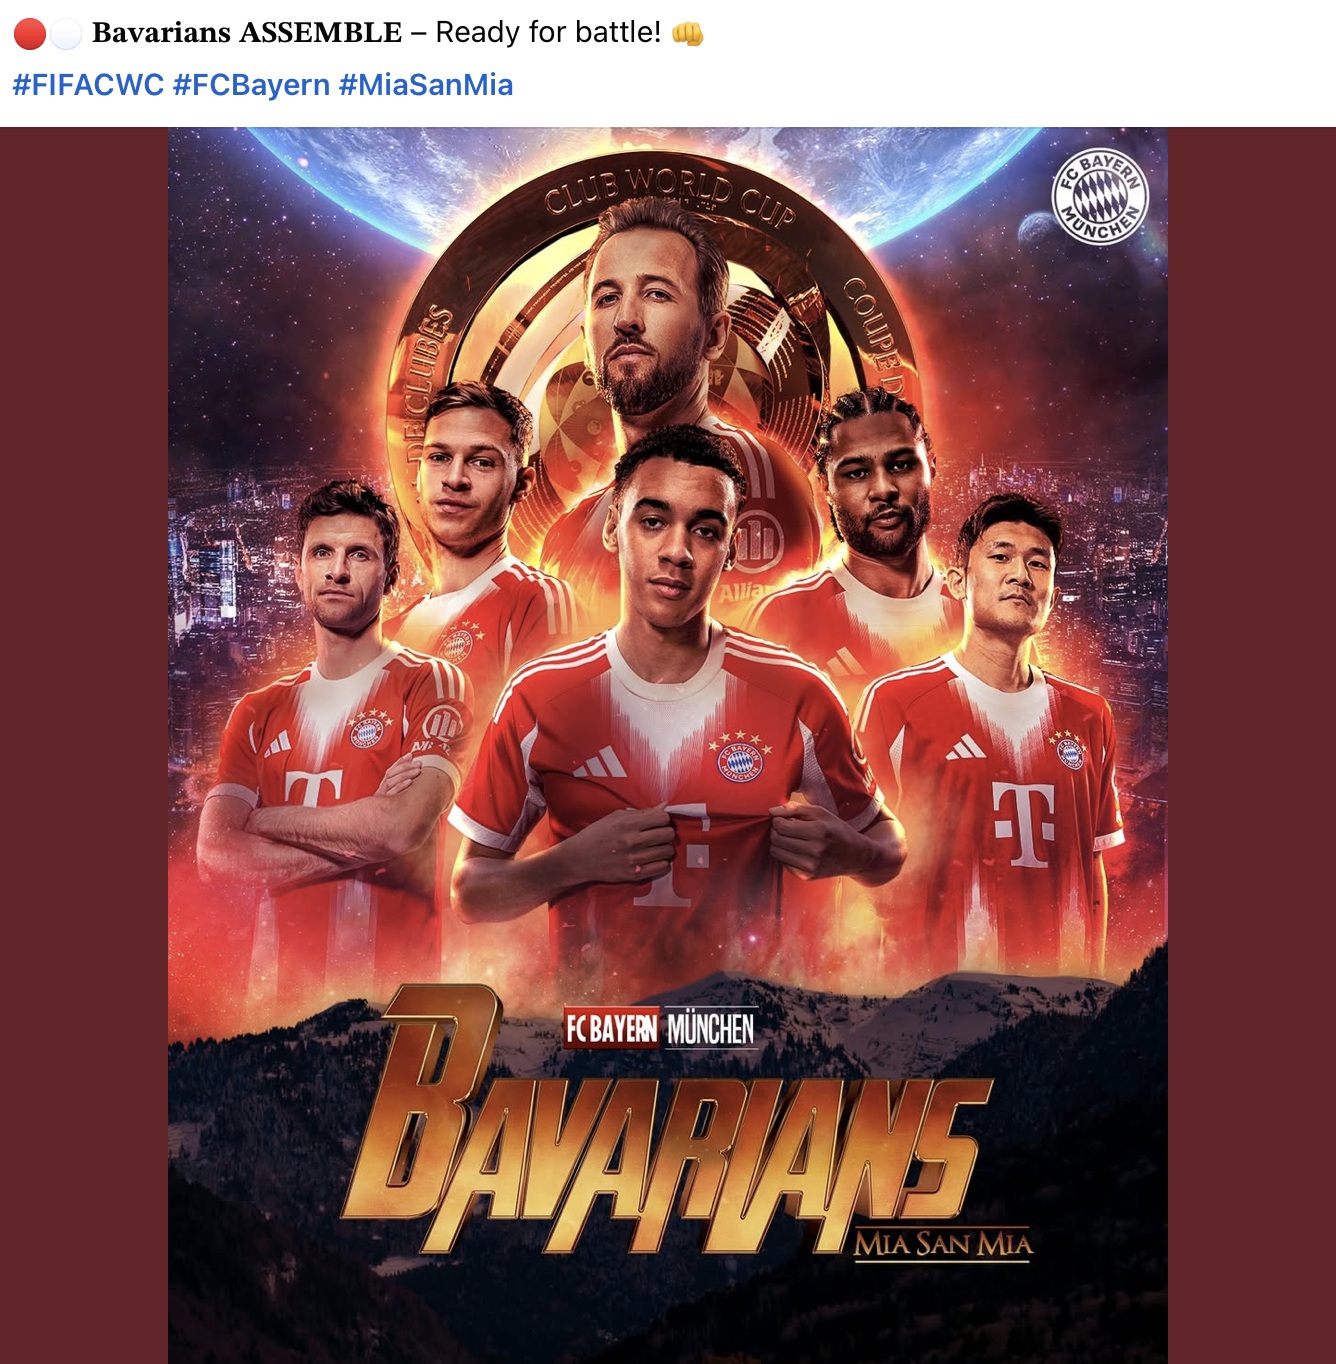Click the 'Ready for battle!' caption text

[x=548, y=33]
